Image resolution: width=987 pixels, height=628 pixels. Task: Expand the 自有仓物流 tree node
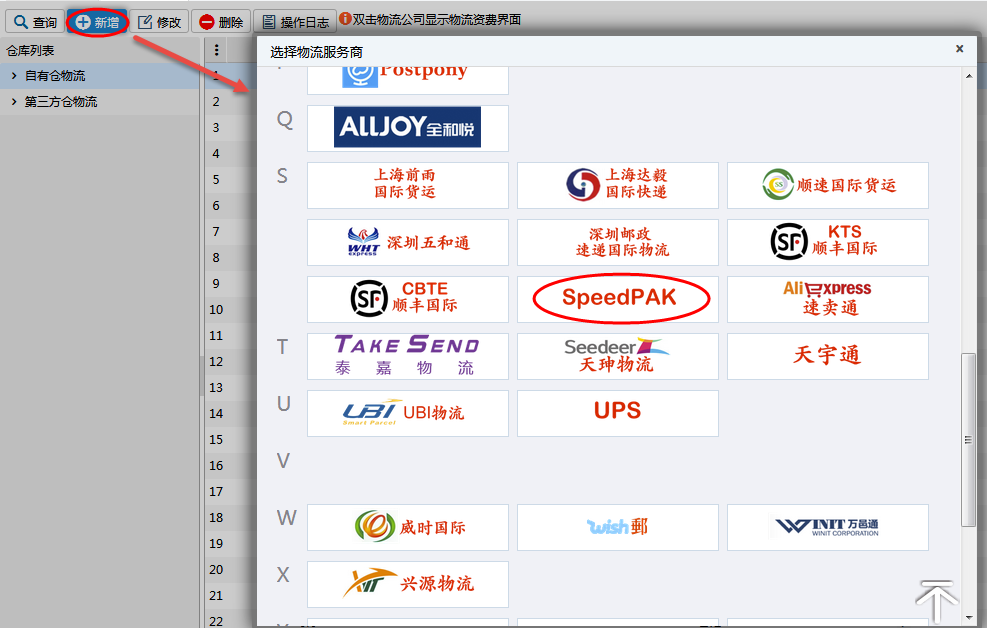tap(14, 76)
